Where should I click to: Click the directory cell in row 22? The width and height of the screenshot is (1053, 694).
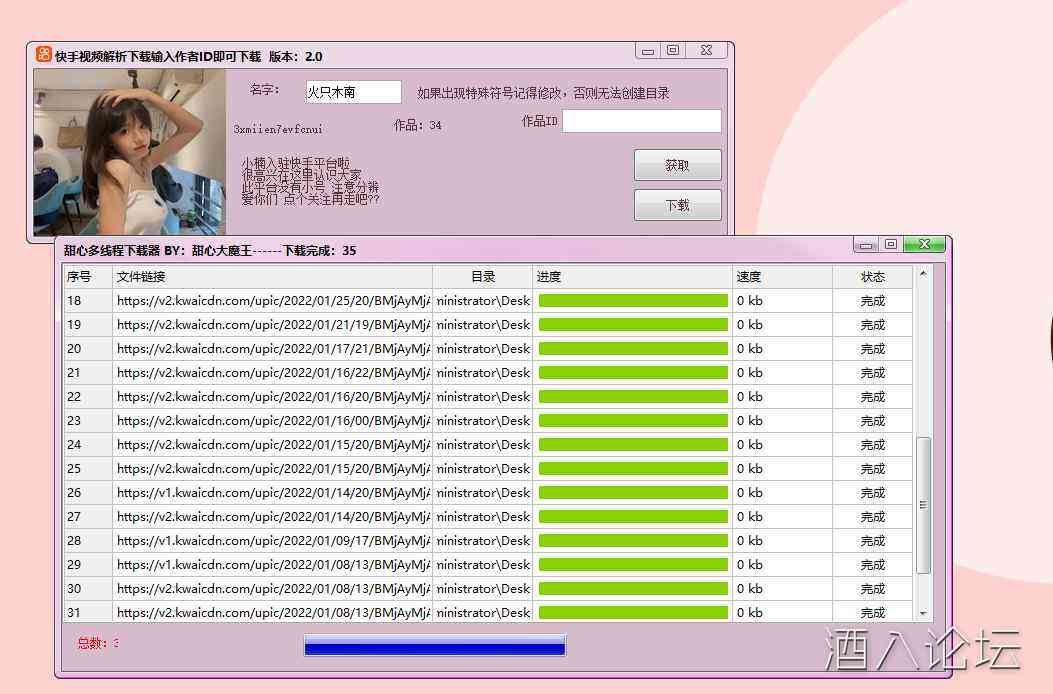483,397
